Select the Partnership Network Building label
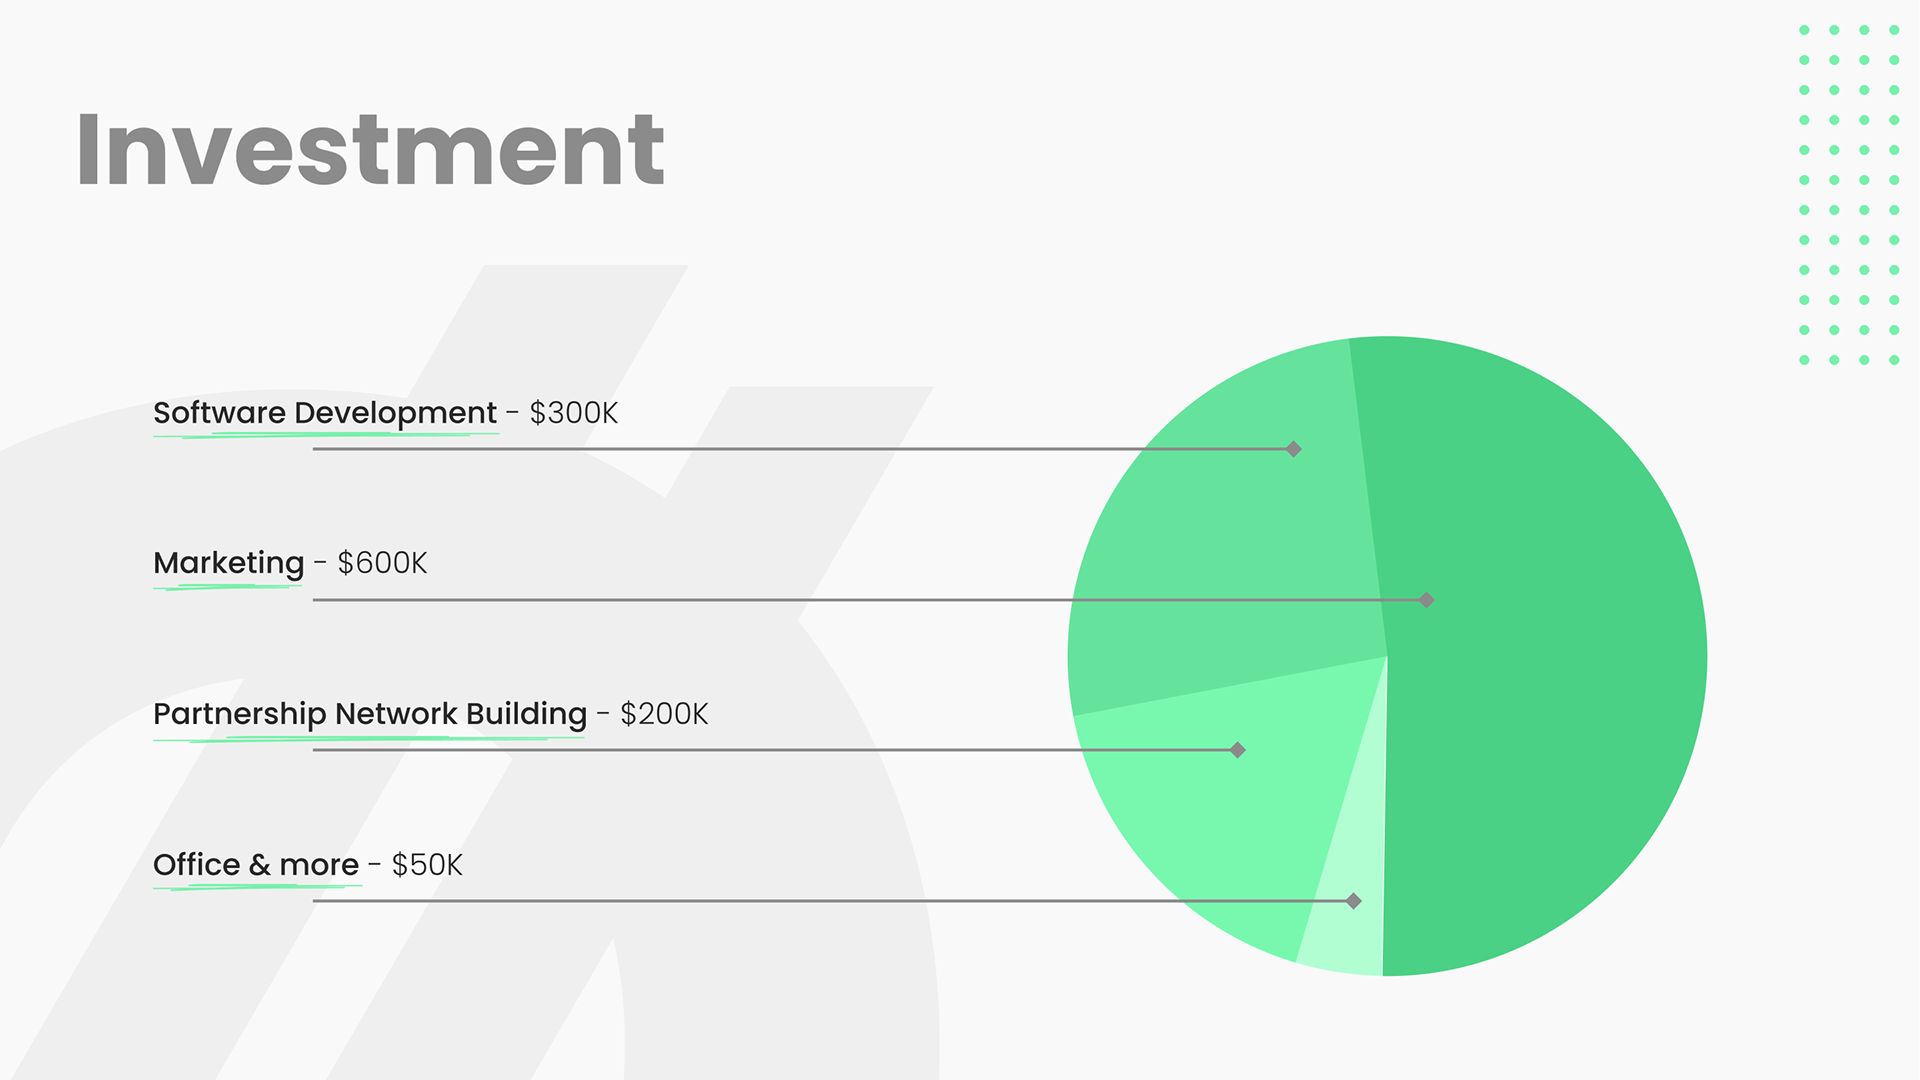Screen dimensions: 1920x1080 pyautogui.click(x=369, y=714)
